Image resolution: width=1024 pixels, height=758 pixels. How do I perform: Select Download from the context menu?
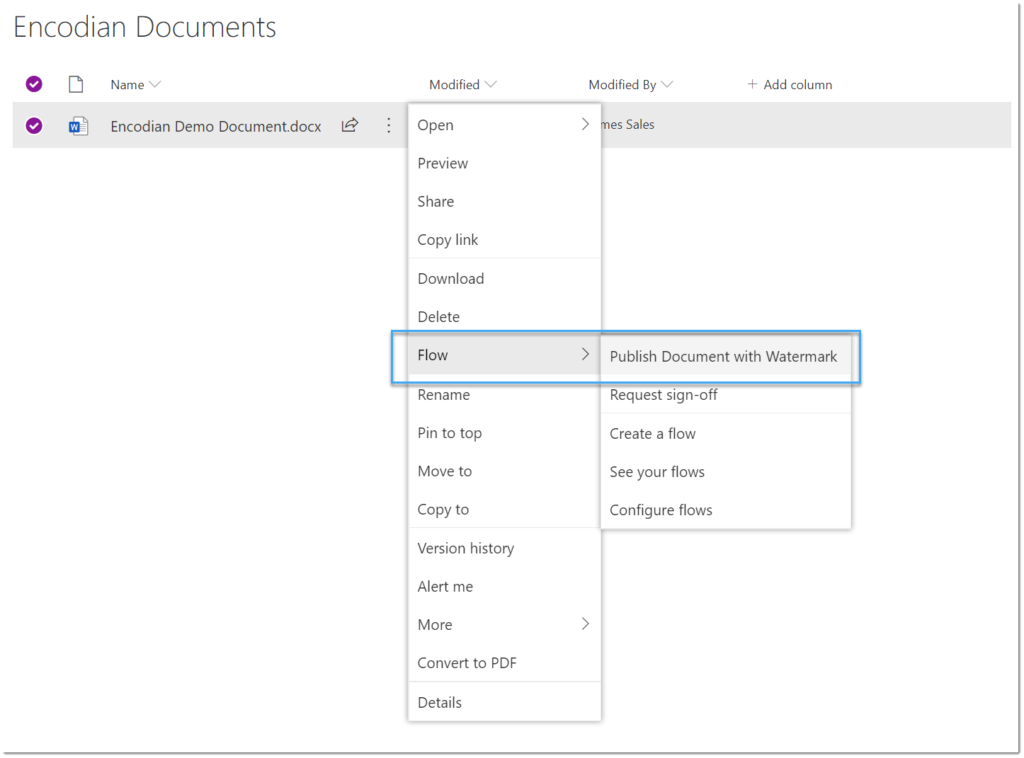504,278
